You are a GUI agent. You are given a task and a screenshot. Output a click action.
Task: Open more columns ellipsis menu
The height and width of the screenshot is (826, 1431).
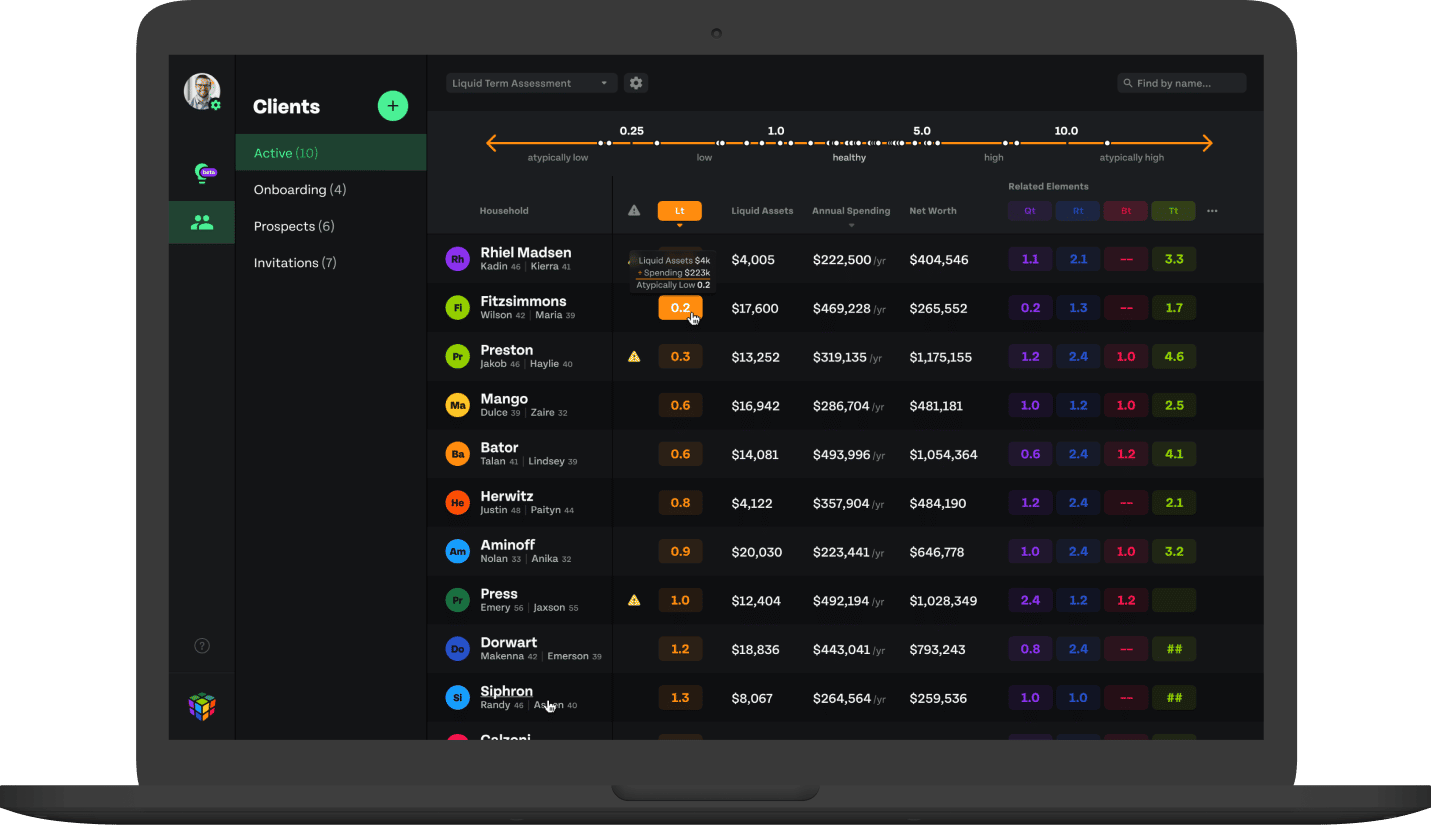tap(1212, 211)
